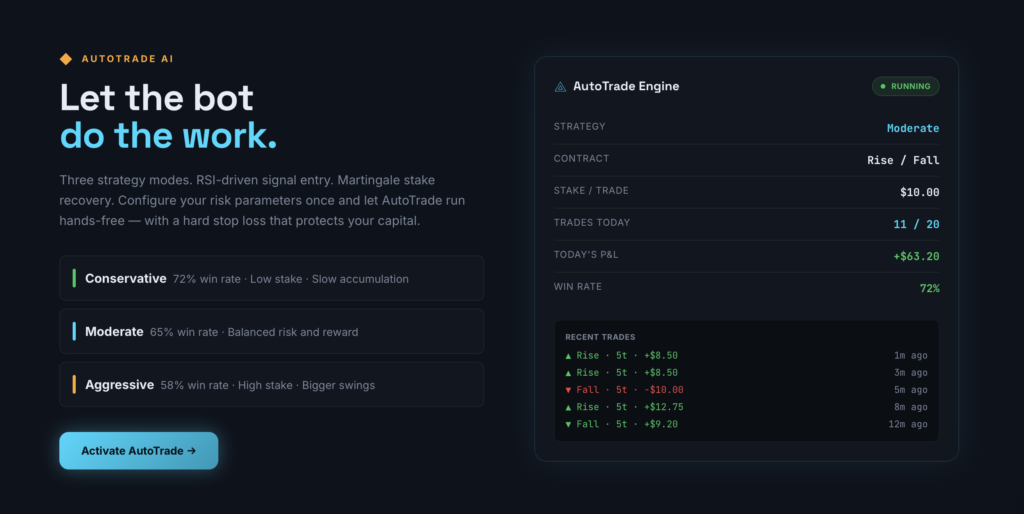
Task: Click the AUTOTRADE AI label text
Action: pos(127,59)
